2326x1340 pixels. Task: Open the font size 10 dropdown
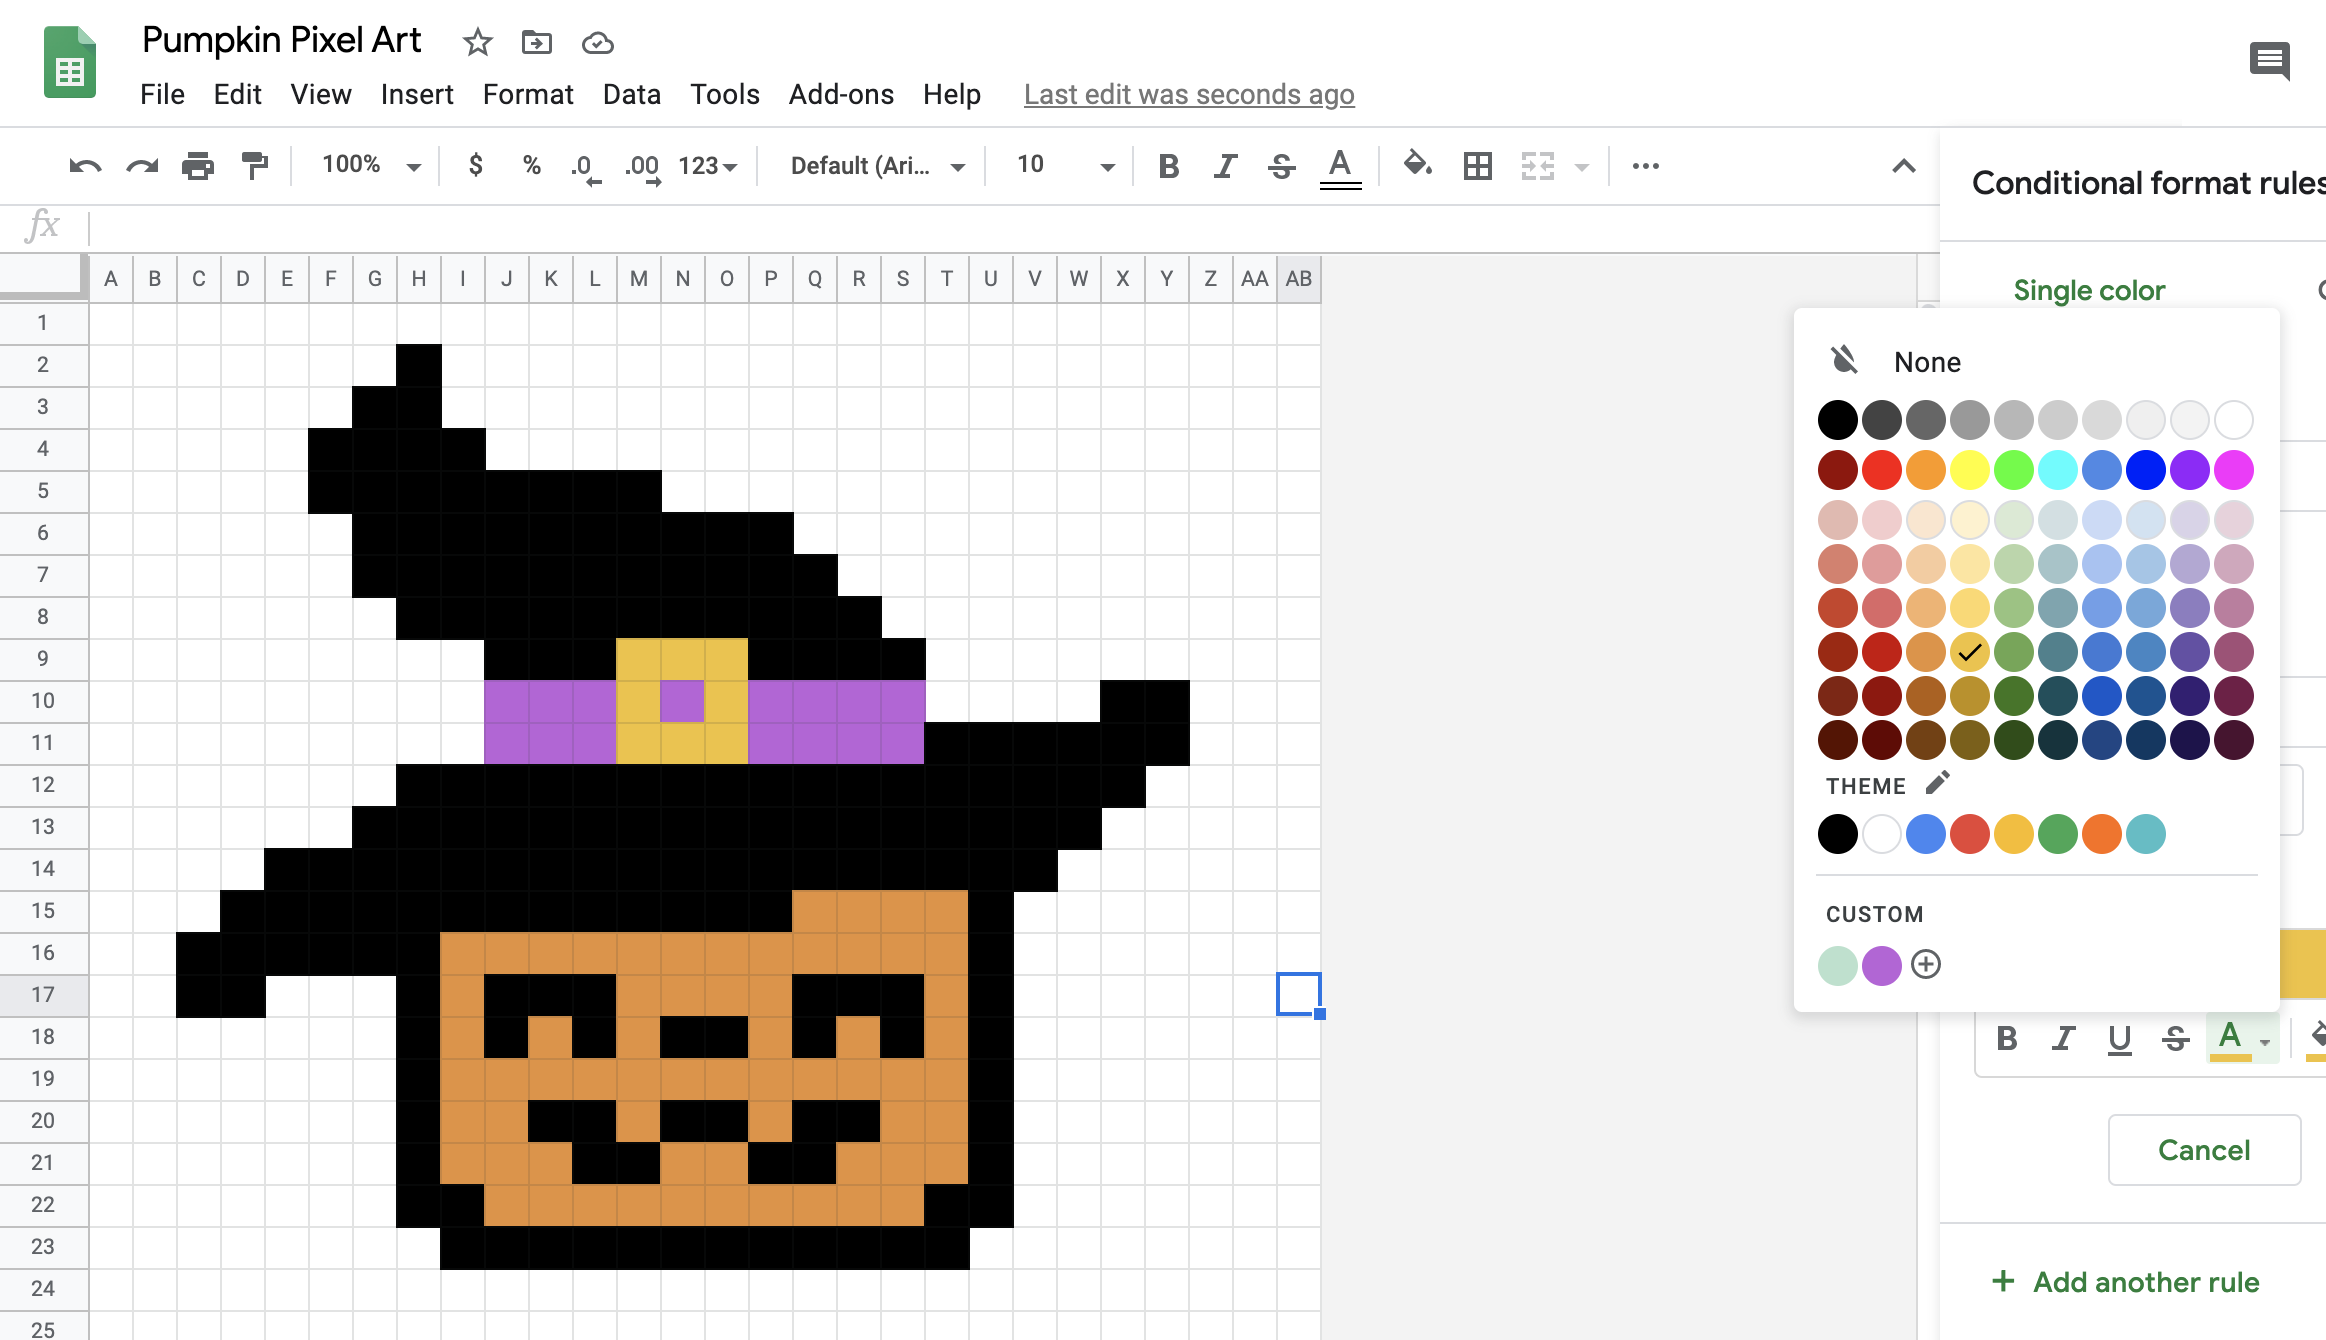coord(1065,165)
